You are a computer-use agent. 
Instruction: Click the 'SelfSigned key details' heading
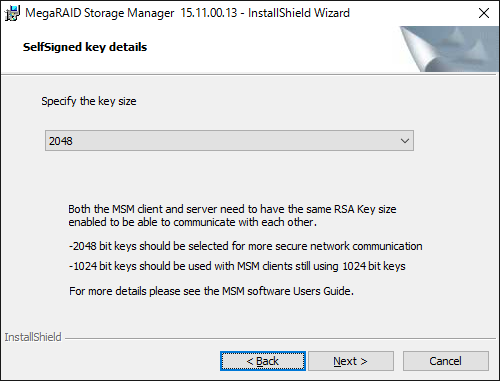pyautogui.click(x=85, y=47)
